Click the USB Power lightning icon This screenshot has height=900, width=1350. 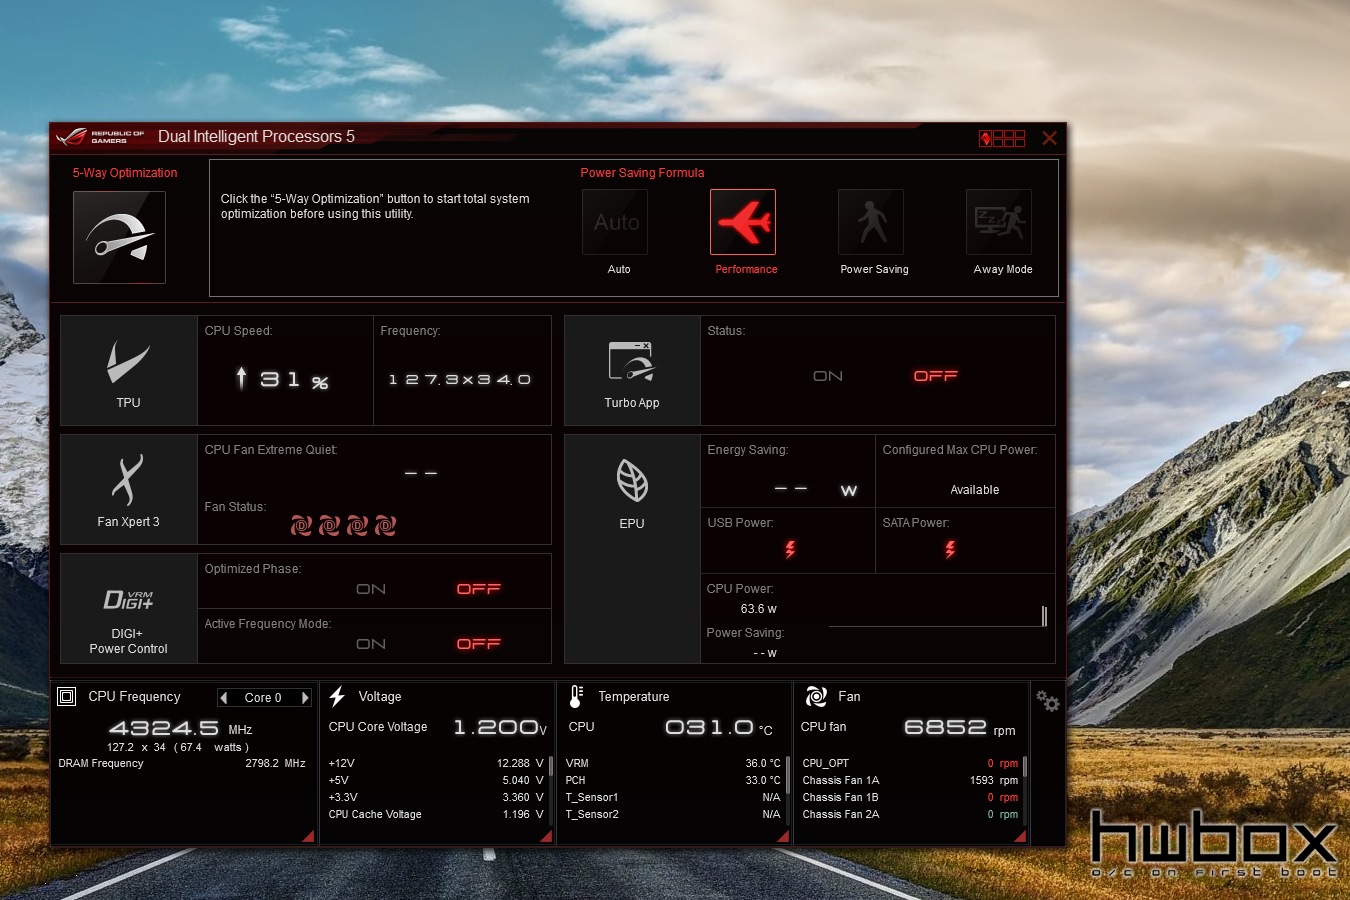(790, 549)
